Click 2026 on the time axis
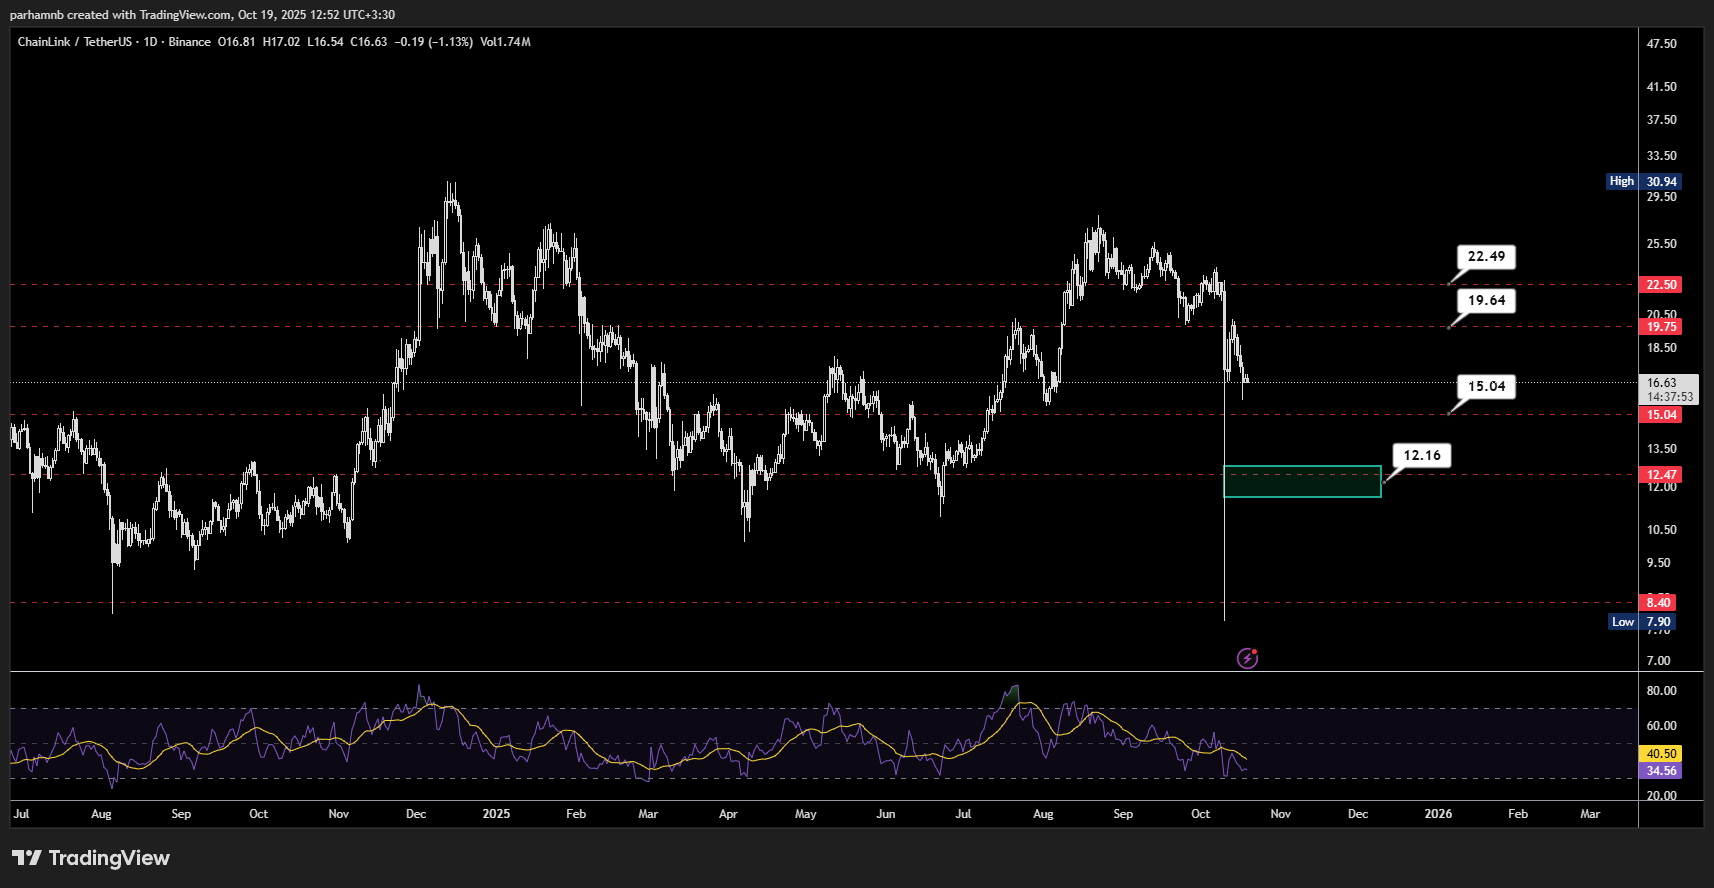 click(x=1438, y=814)
